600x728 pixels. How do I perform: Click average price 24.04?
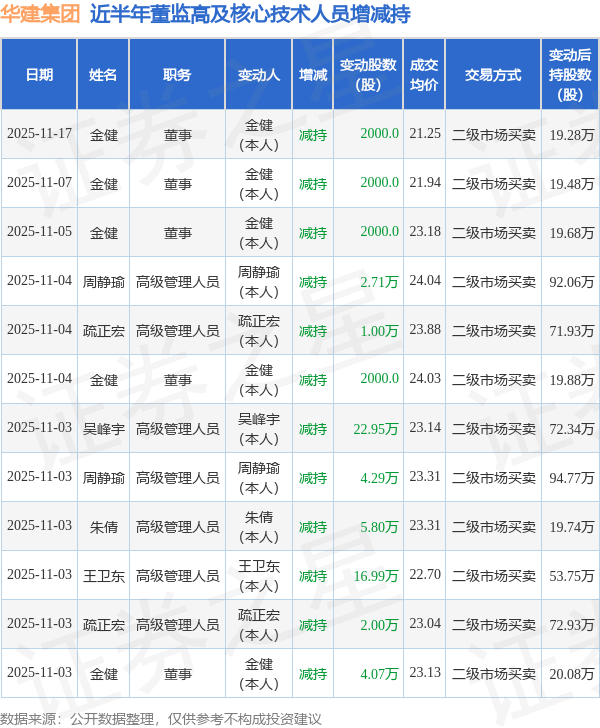425,280
